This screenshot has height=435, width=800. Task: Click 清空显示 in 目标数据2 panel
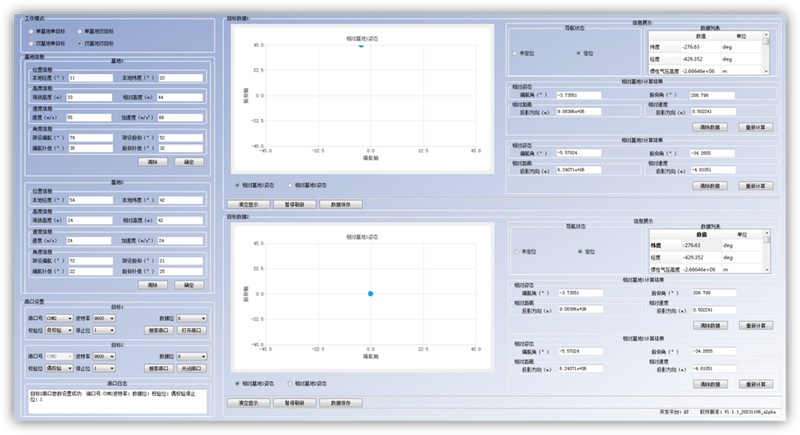pos(249,403)
